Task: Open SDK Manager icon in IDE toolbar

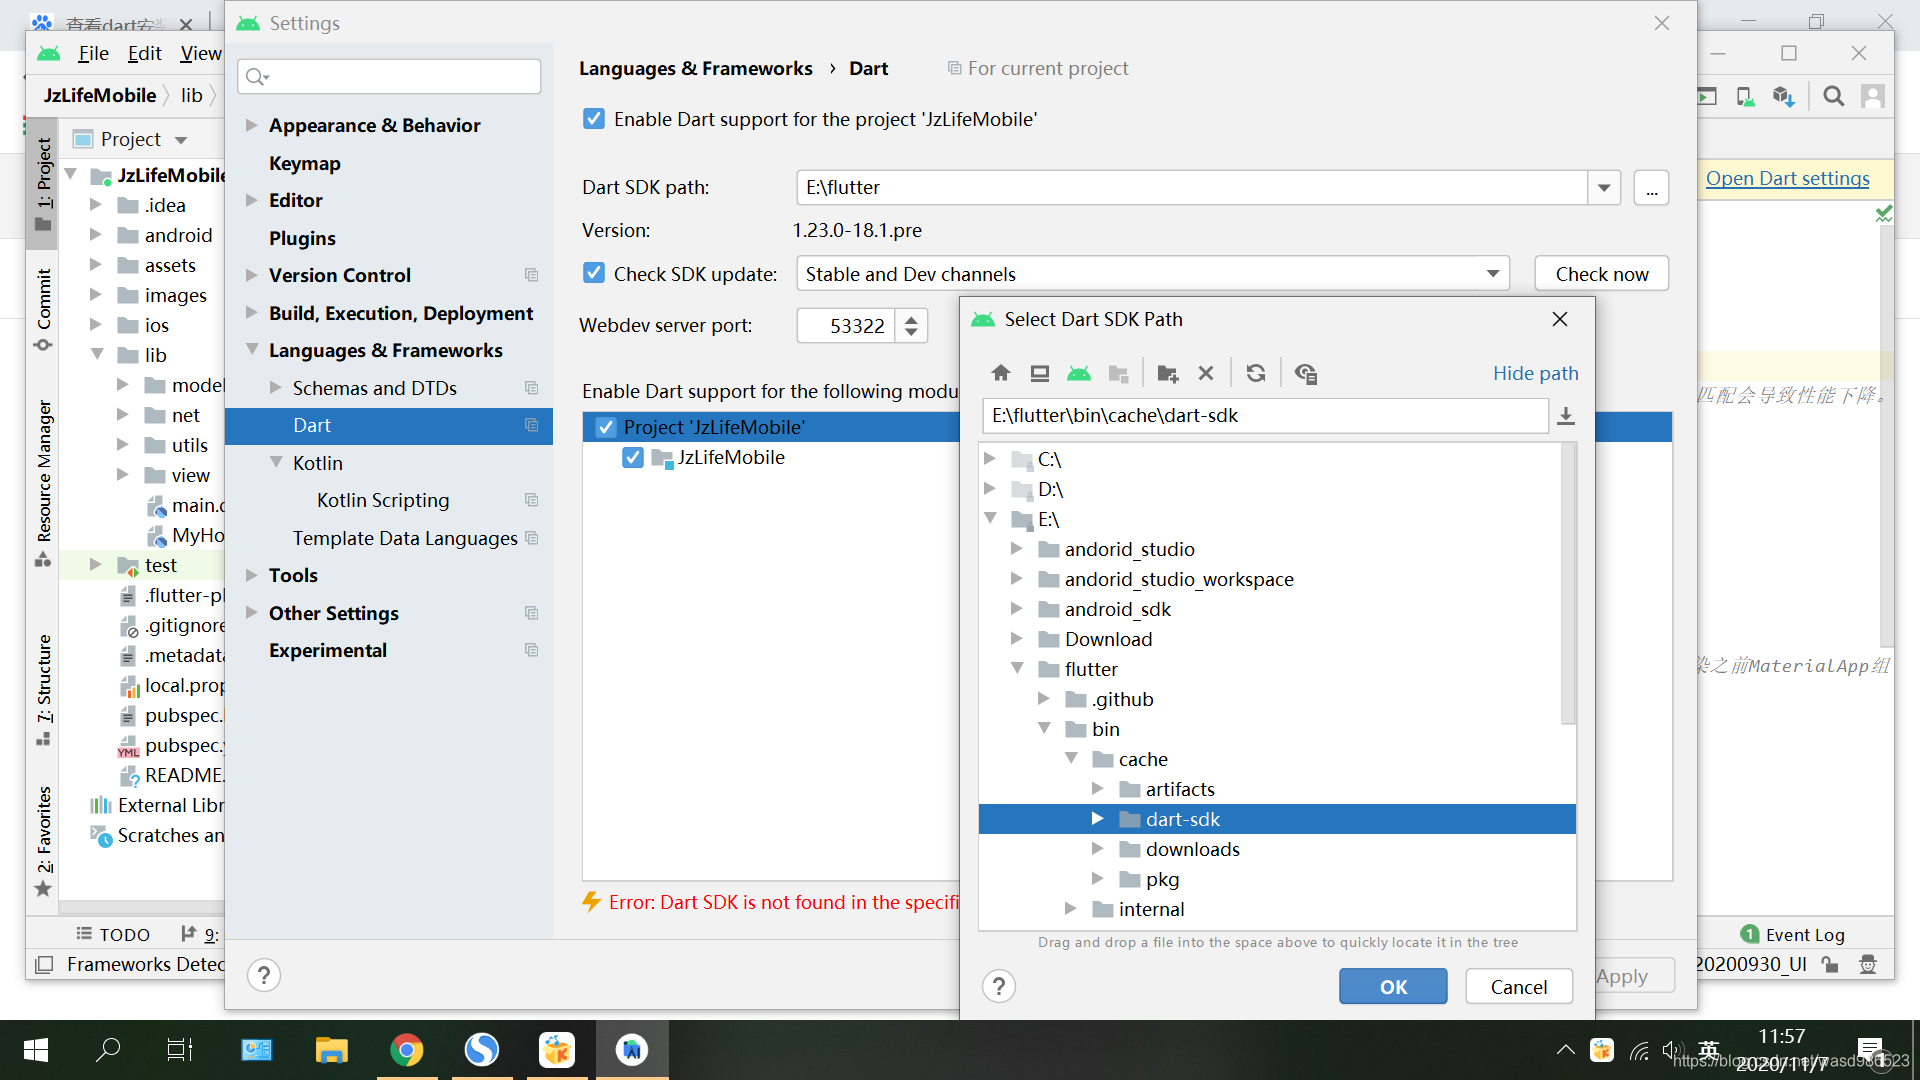Action: coord(1783,96)
